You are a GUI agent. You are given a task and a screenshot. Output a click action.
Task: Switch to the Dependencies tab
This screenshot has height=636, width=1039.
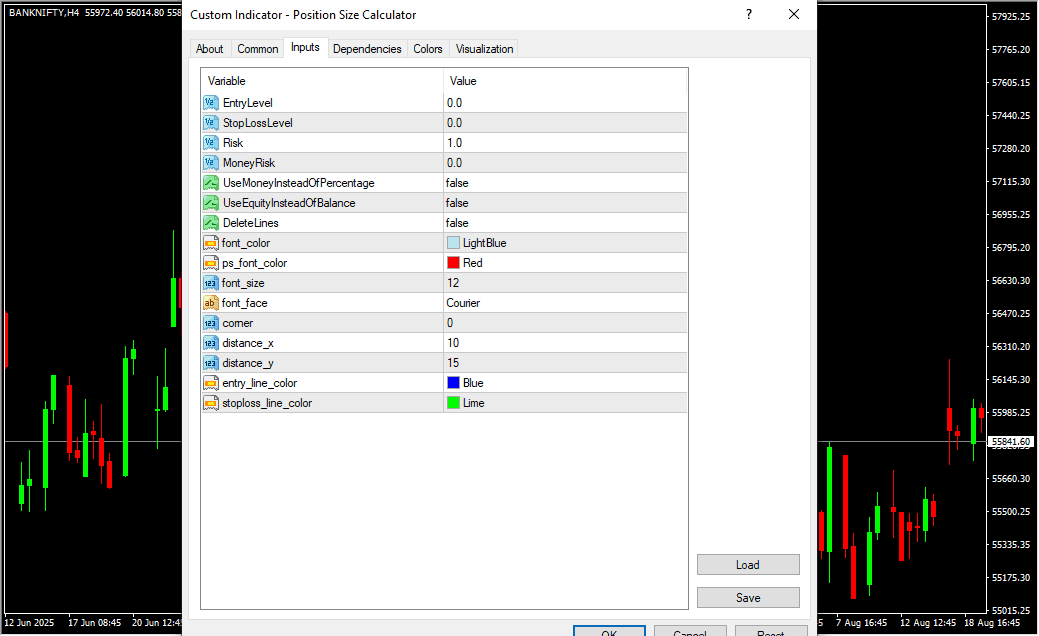(x=367, y=49)
